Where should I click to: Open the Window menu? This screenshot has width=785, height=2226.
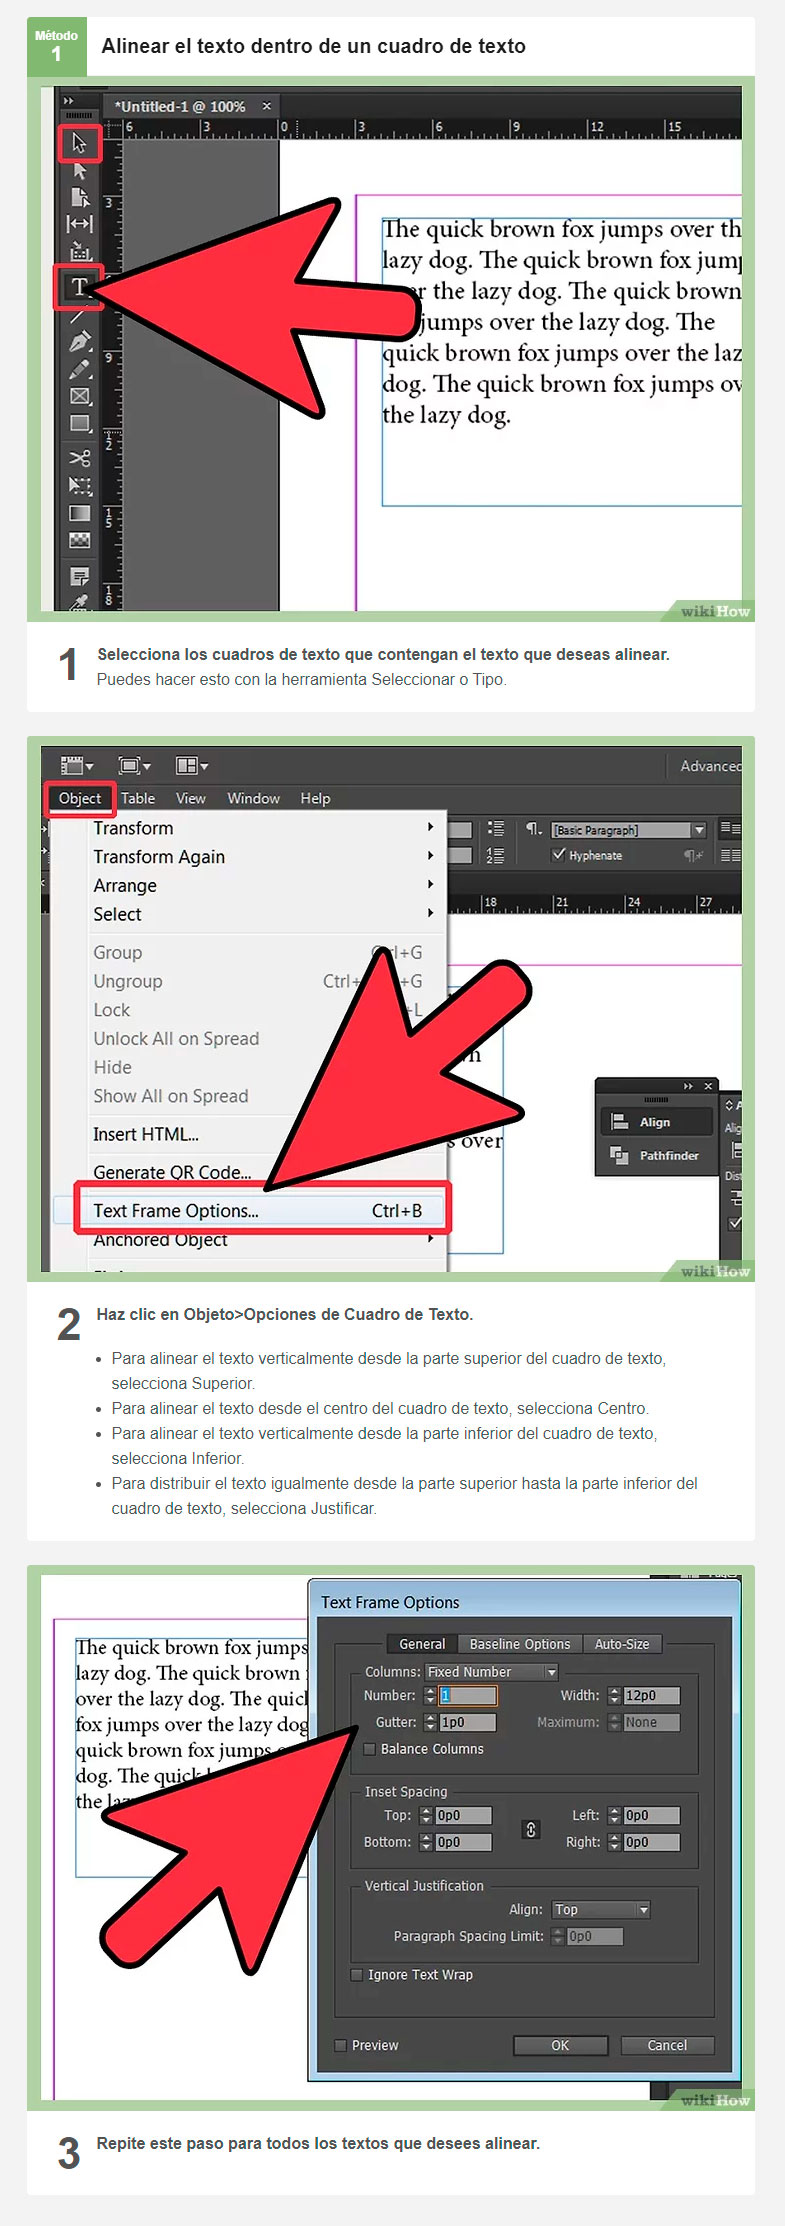[253, 798]
